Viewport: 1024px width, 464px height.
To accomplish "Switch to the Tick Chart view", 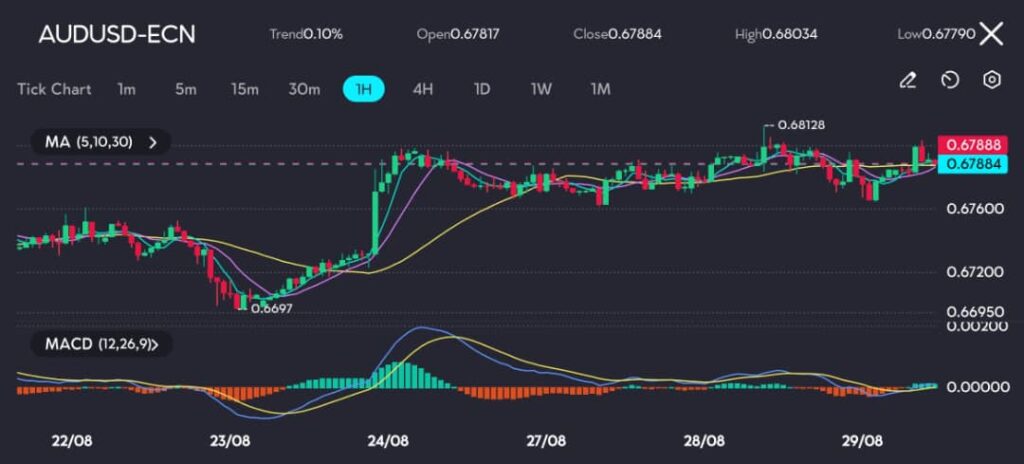I will coord(54,89).
